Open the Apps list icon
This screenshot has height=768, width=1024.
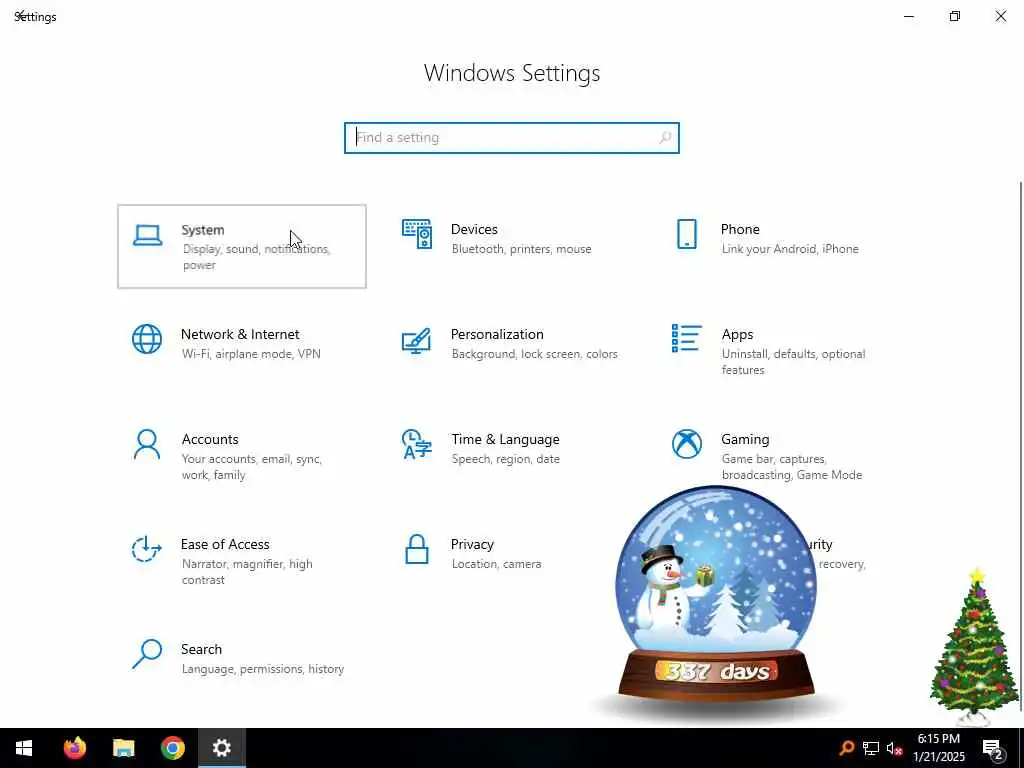click(x=686, y=338)
